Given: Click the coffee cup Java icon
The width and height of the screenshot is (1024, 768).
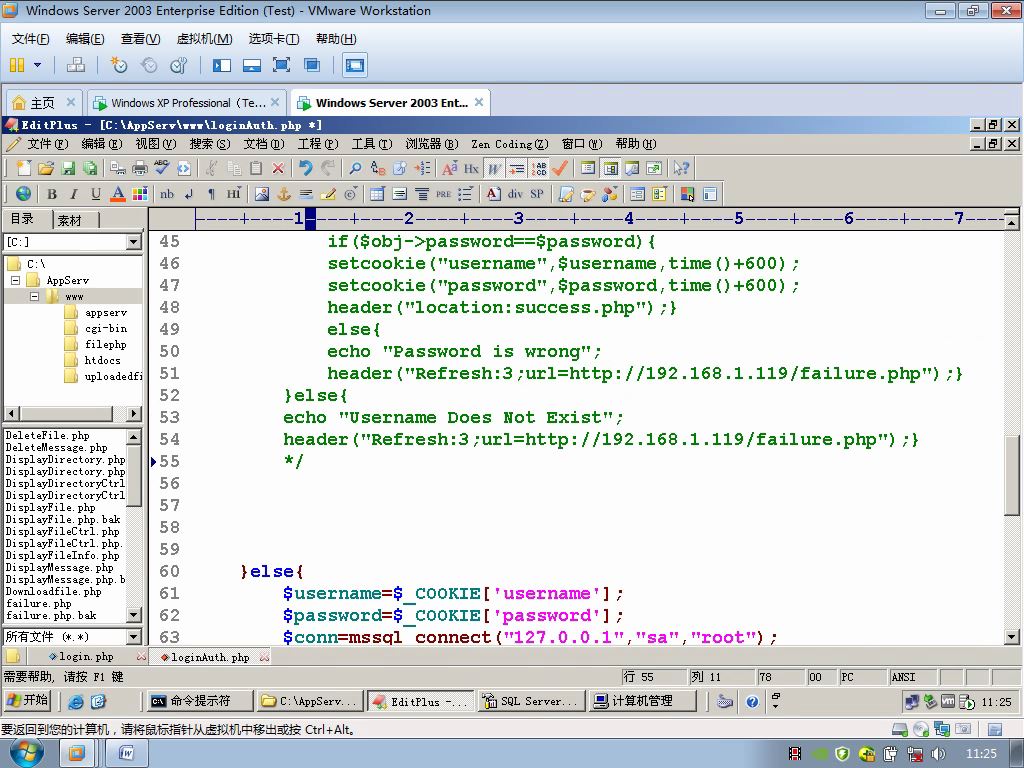Looking at the screenshot, I should click(588, 193).
